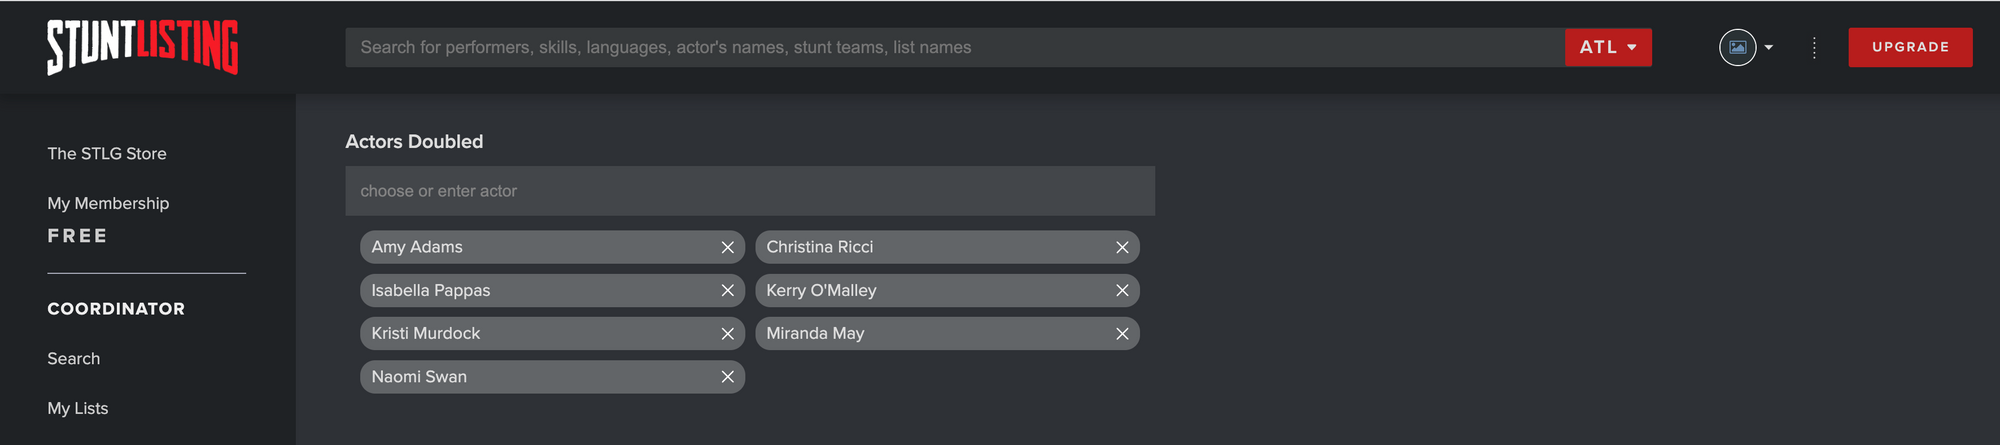Delete Isabella Pappas chip with X

pyautogui.click(x=727, y=290)
